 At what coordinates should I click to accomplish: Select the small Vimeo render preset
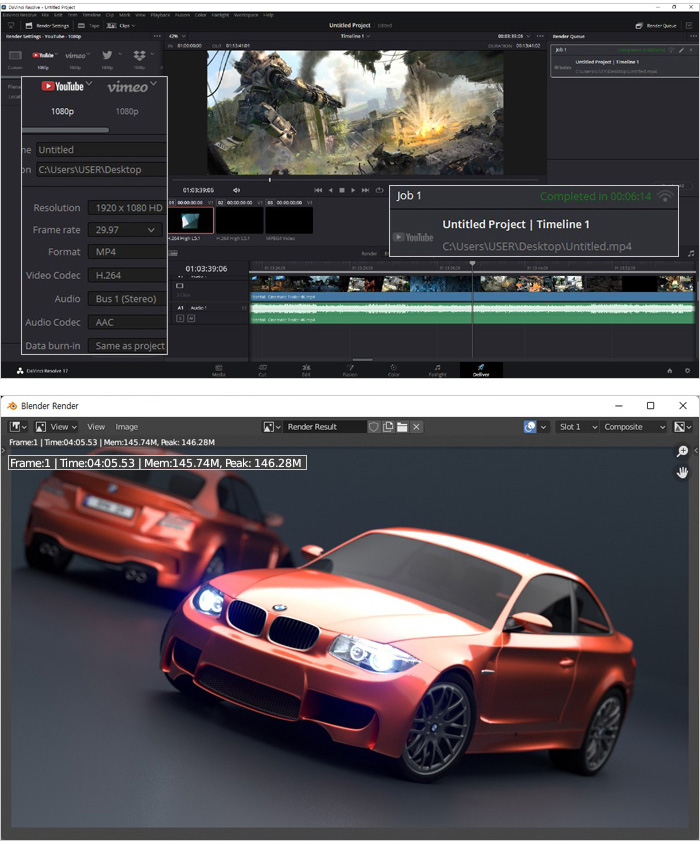[75, 55]
